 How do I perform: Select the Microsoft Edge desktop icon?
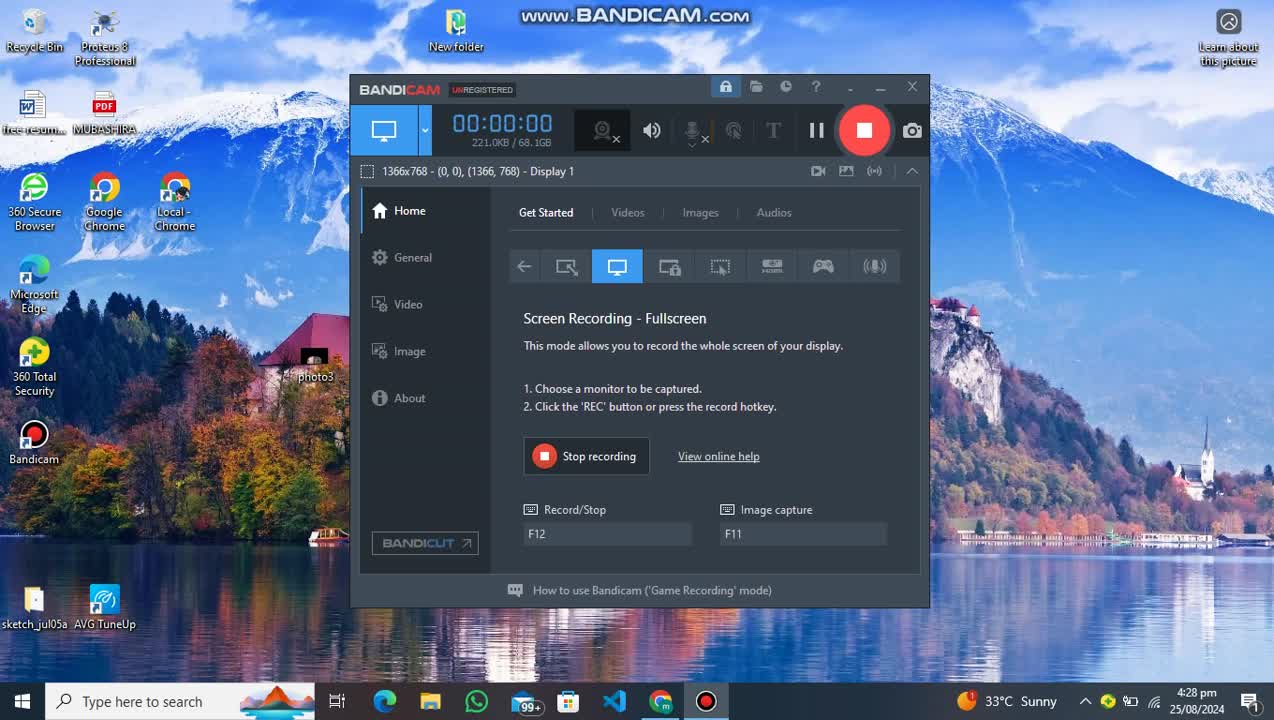tap(34, 285)
